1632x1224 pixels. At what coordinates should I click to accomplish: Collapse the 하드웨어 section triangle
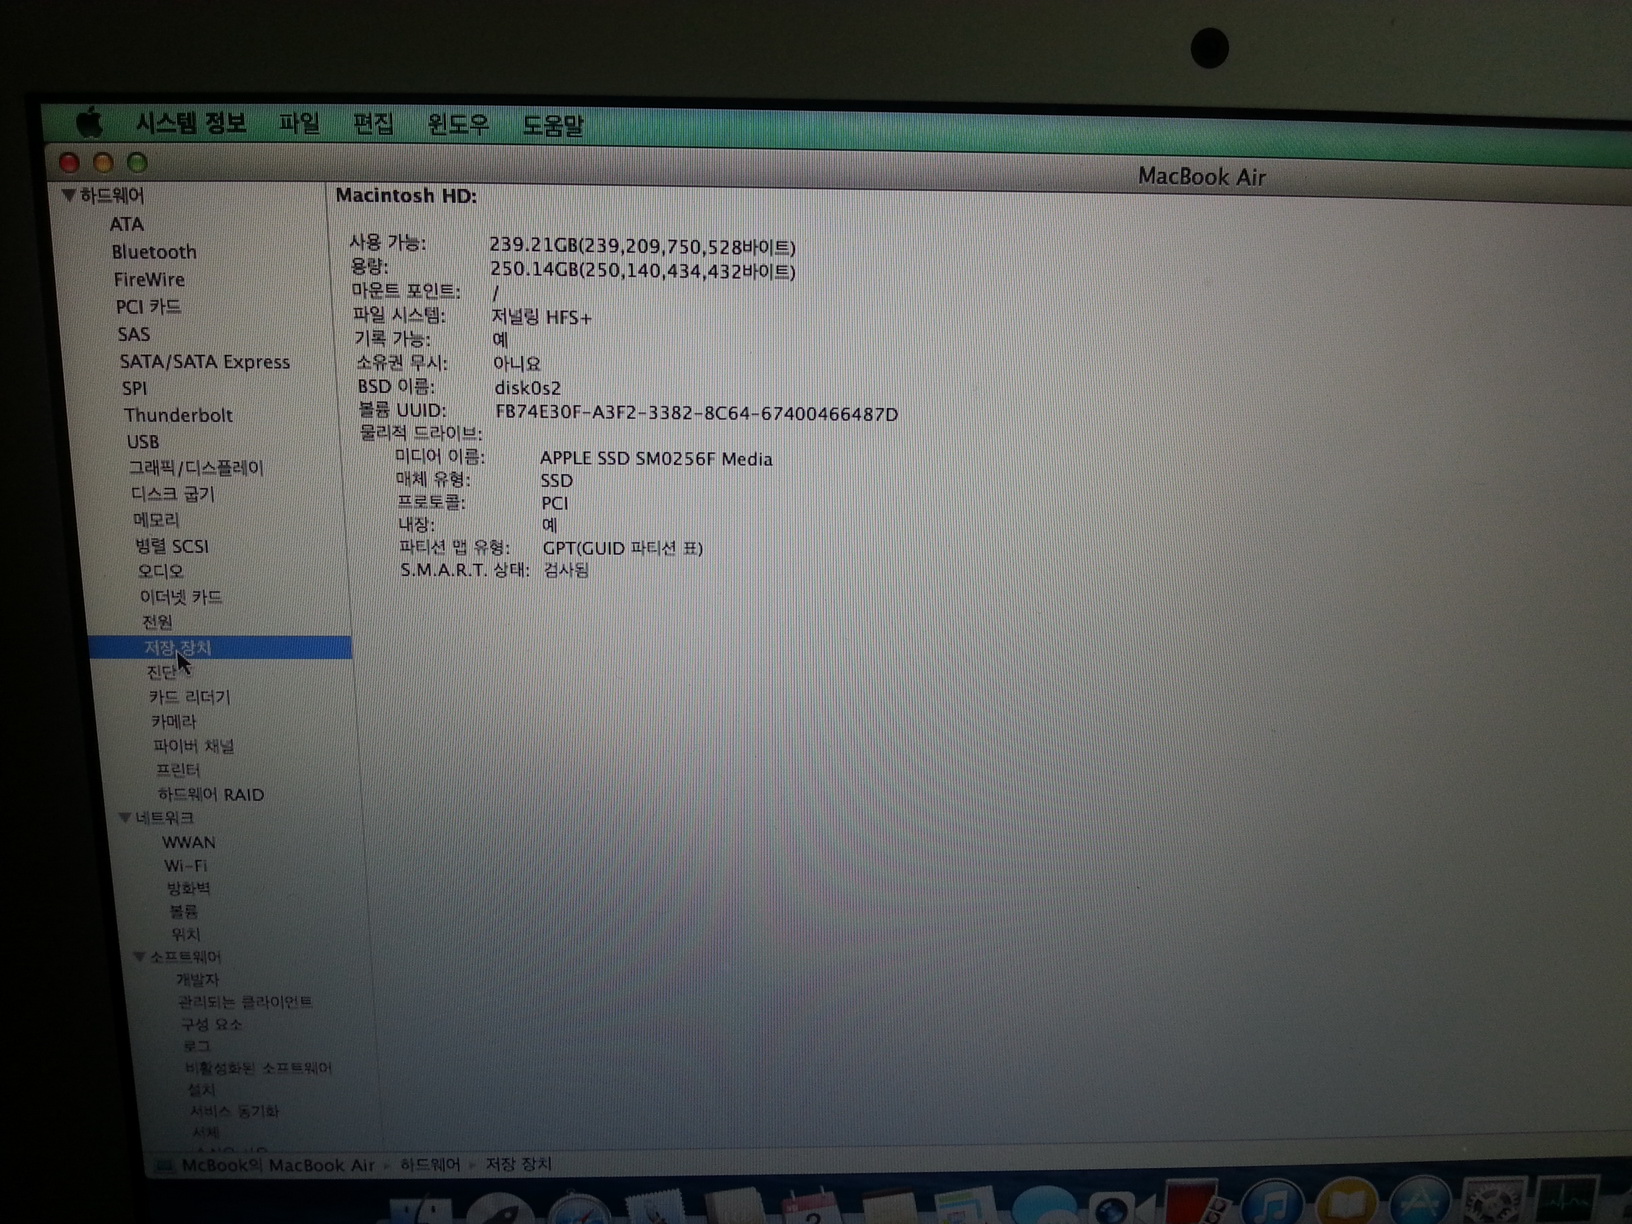(68, 195)
